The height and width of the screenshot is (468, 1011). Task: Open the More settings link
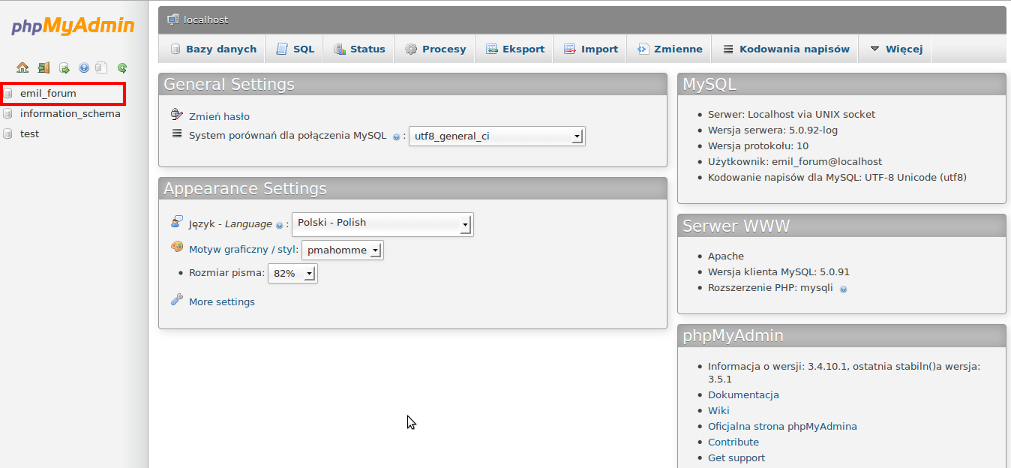pos(222,302)
